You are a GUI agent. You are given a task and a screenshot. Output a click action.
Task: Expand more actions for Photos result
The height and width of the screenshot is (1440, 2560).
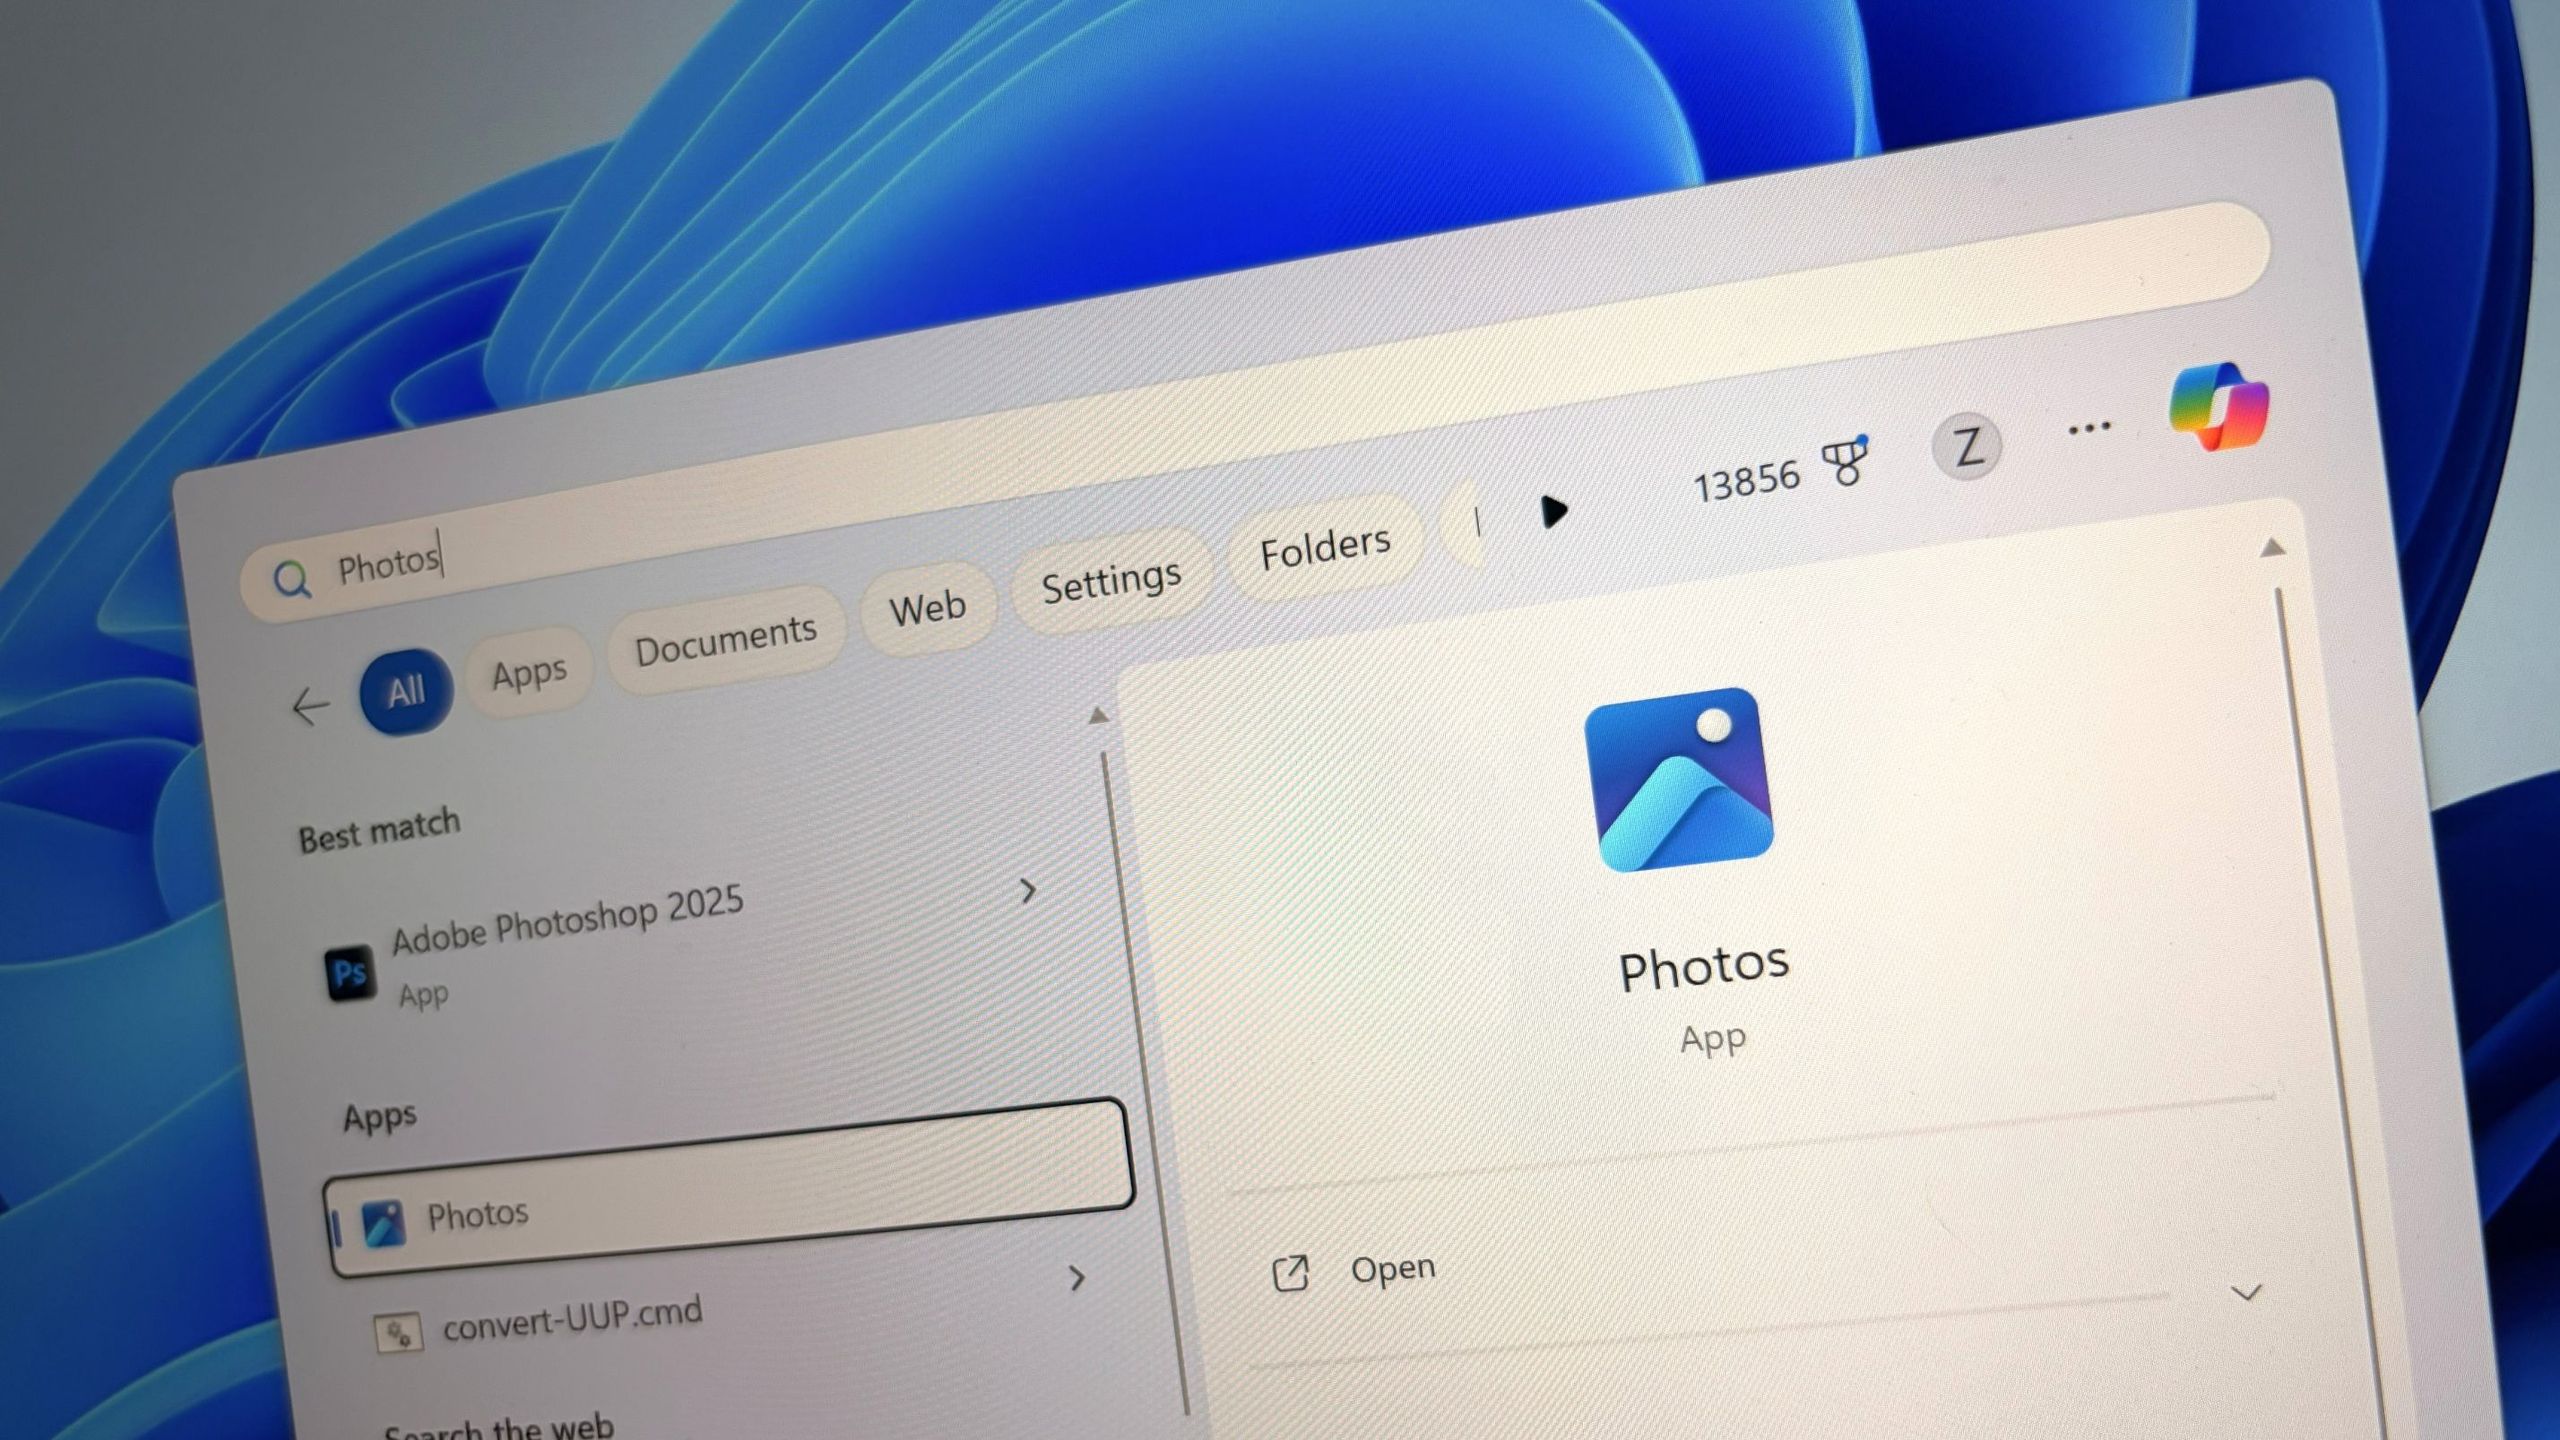1078,1278
